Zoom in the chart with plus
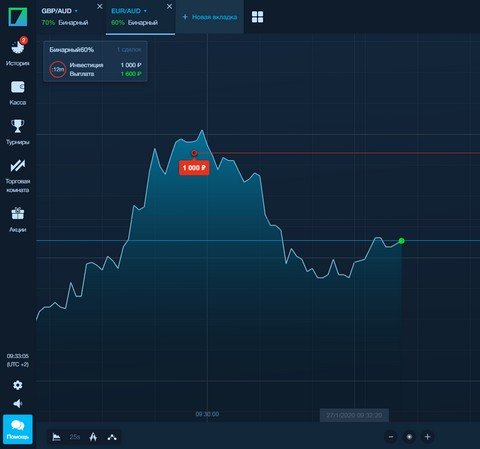This screenshot has height=449, width=480. tap(428, 437)
